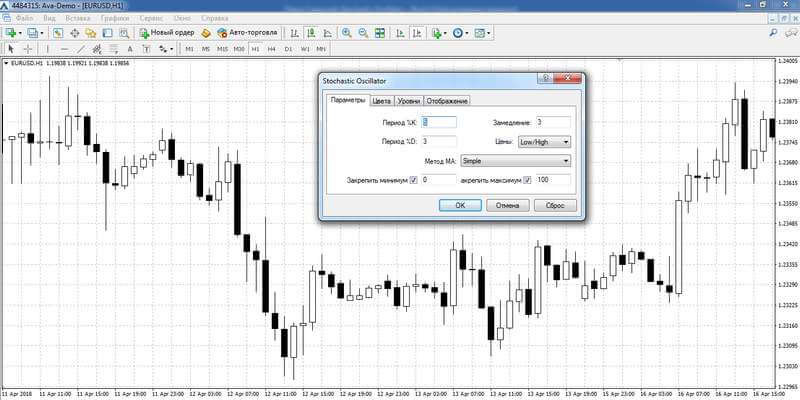Expand the templates dropdown arrow
The image size is (800, 400).
(x=488, y=33)
